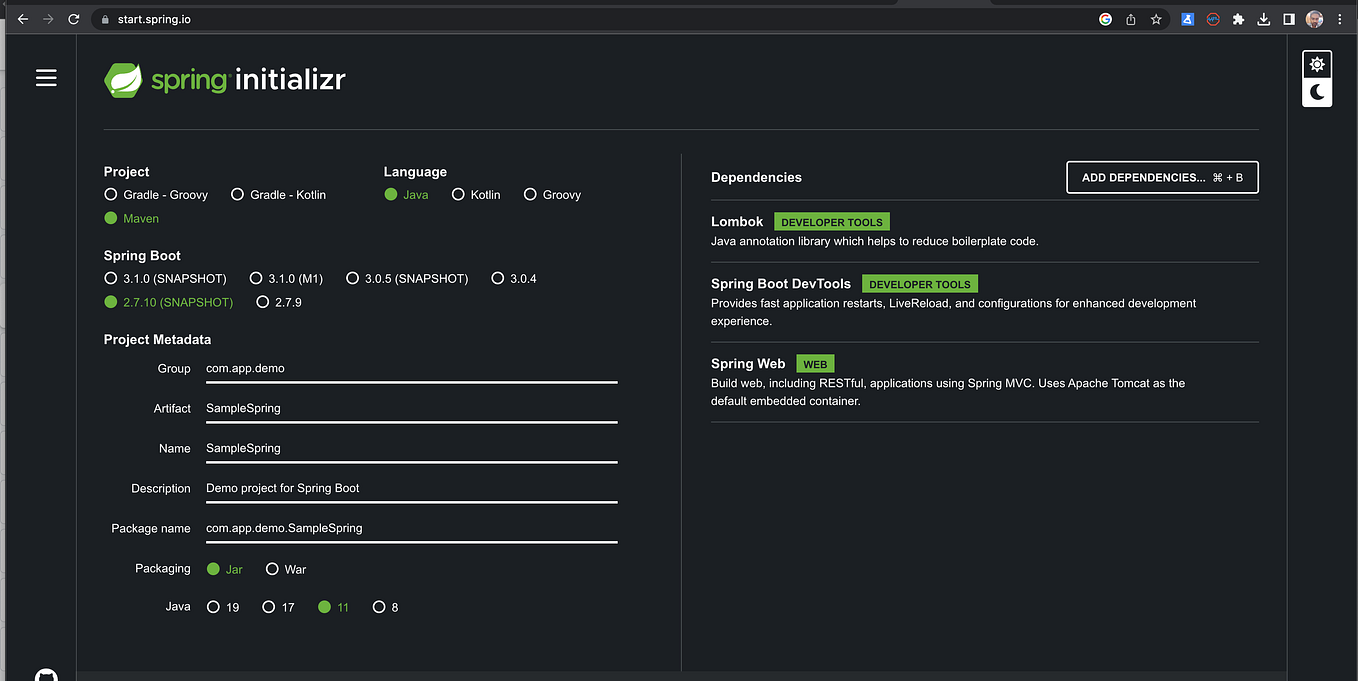
Task: Click the share icon in the toolbar
Action: pyautogui.click(x=1131, y=18)
